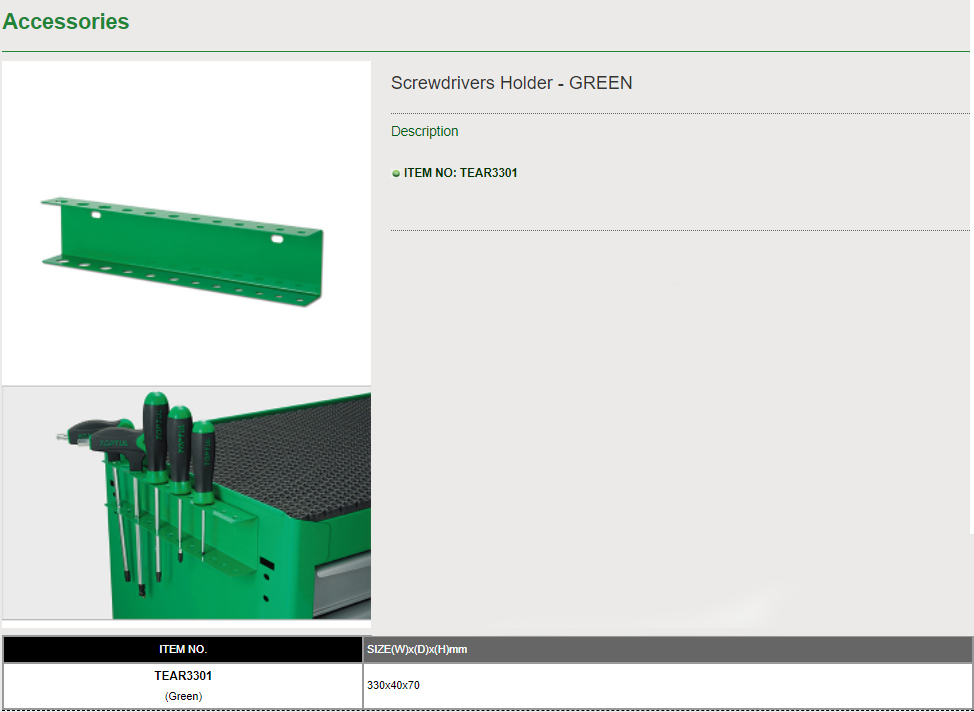Select the Description tab
The width and height of the screenshot is (974, 712).
(424, 131)
